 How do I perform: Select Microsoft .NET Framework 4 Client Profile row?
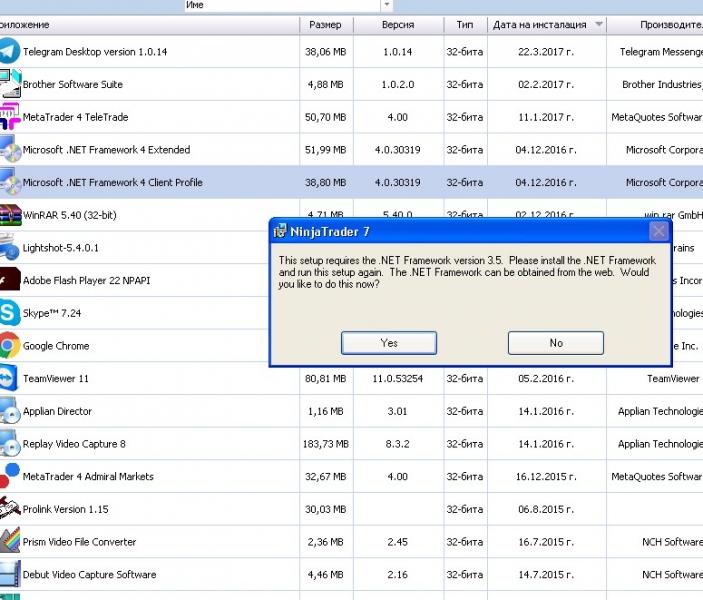tap(352, 183)
